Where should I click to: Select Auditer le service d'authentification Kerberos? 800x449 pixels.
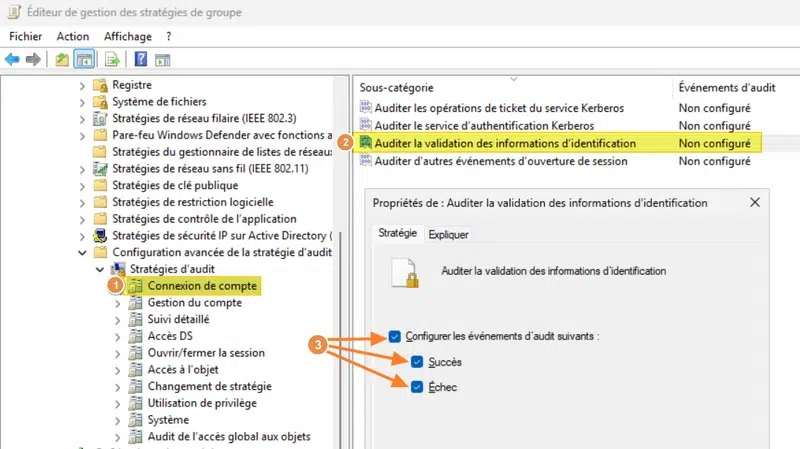[x=484, y=126]
